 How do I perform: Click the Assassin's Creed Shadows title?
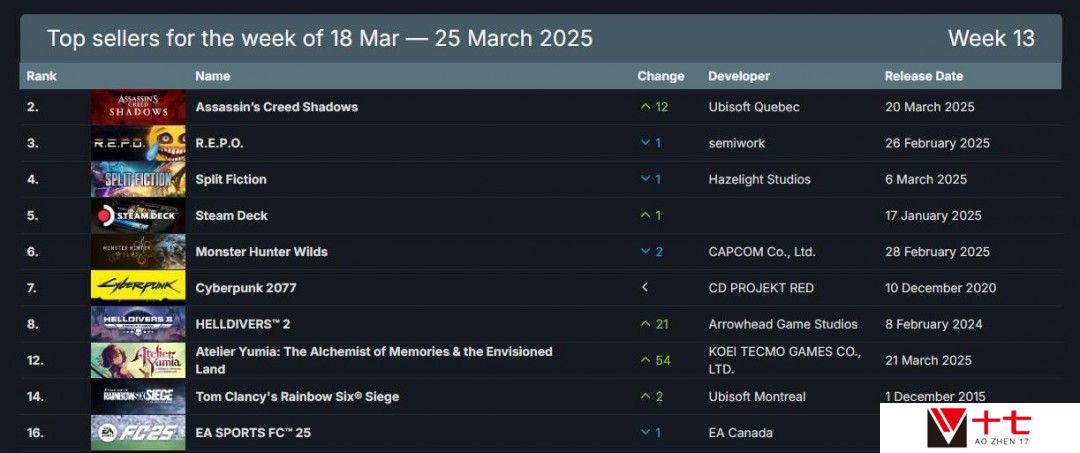[277, 107]
